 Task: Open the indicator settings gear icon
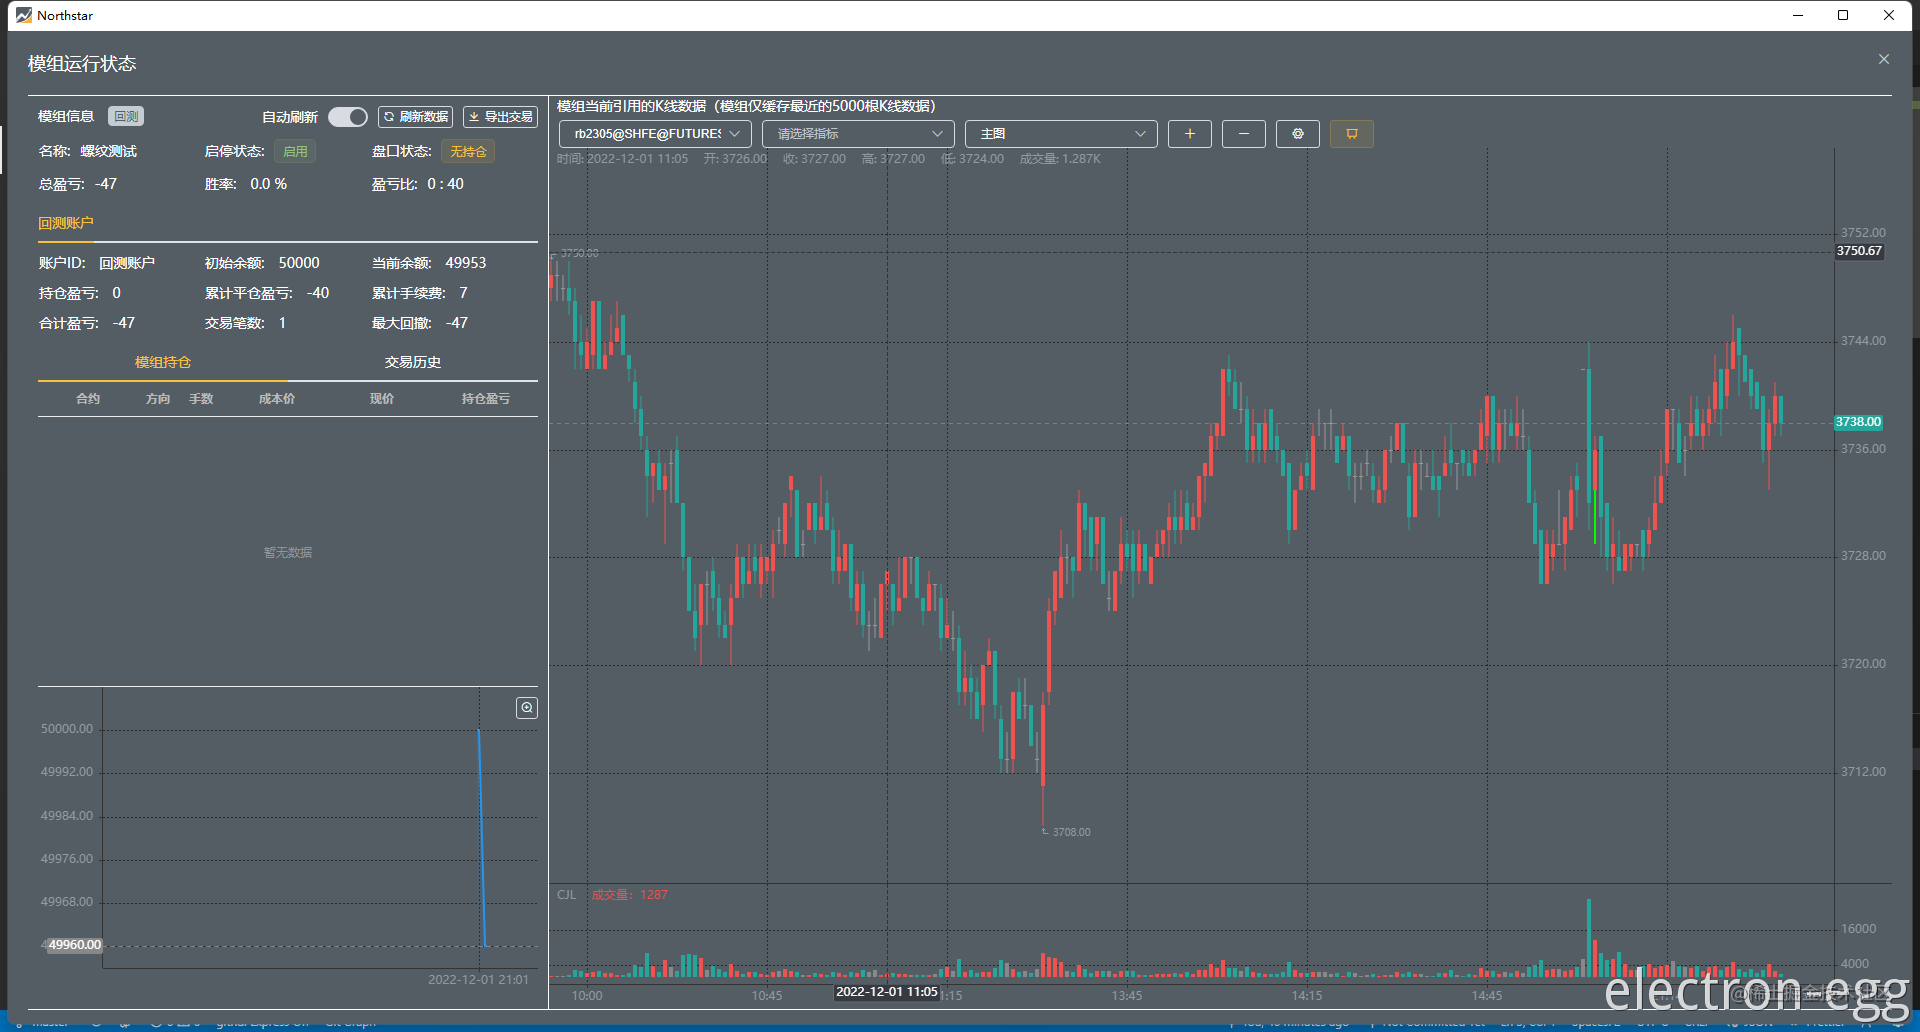(1298, 134)
